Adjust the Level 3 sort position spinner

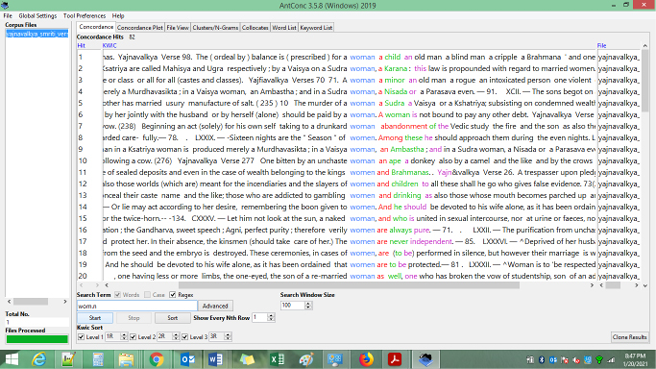click(x=228, y=336)
